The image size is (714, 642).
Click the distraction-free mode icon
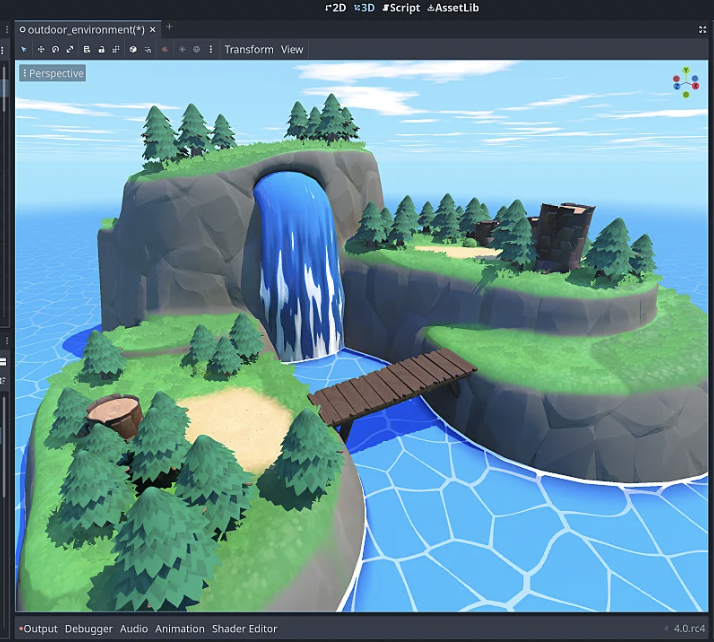(x=703, y=29)
